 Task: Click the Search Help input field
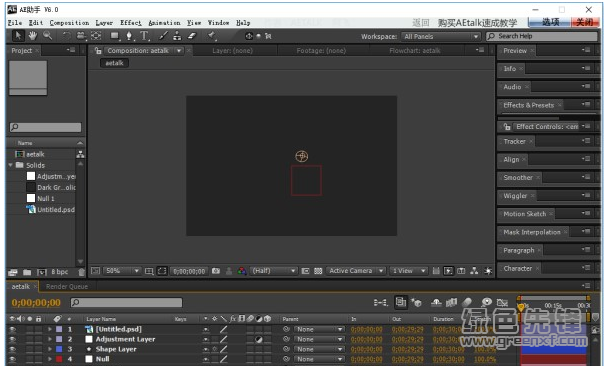(x=541, y=37)
